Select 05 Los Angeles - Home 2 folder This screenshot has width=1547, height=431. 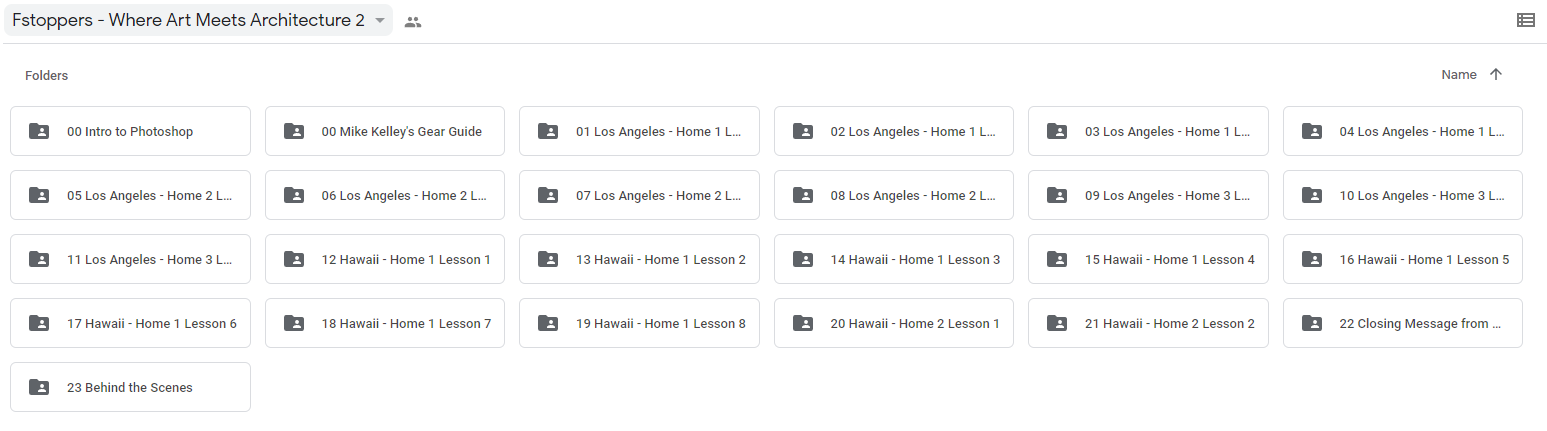[130, 195]
